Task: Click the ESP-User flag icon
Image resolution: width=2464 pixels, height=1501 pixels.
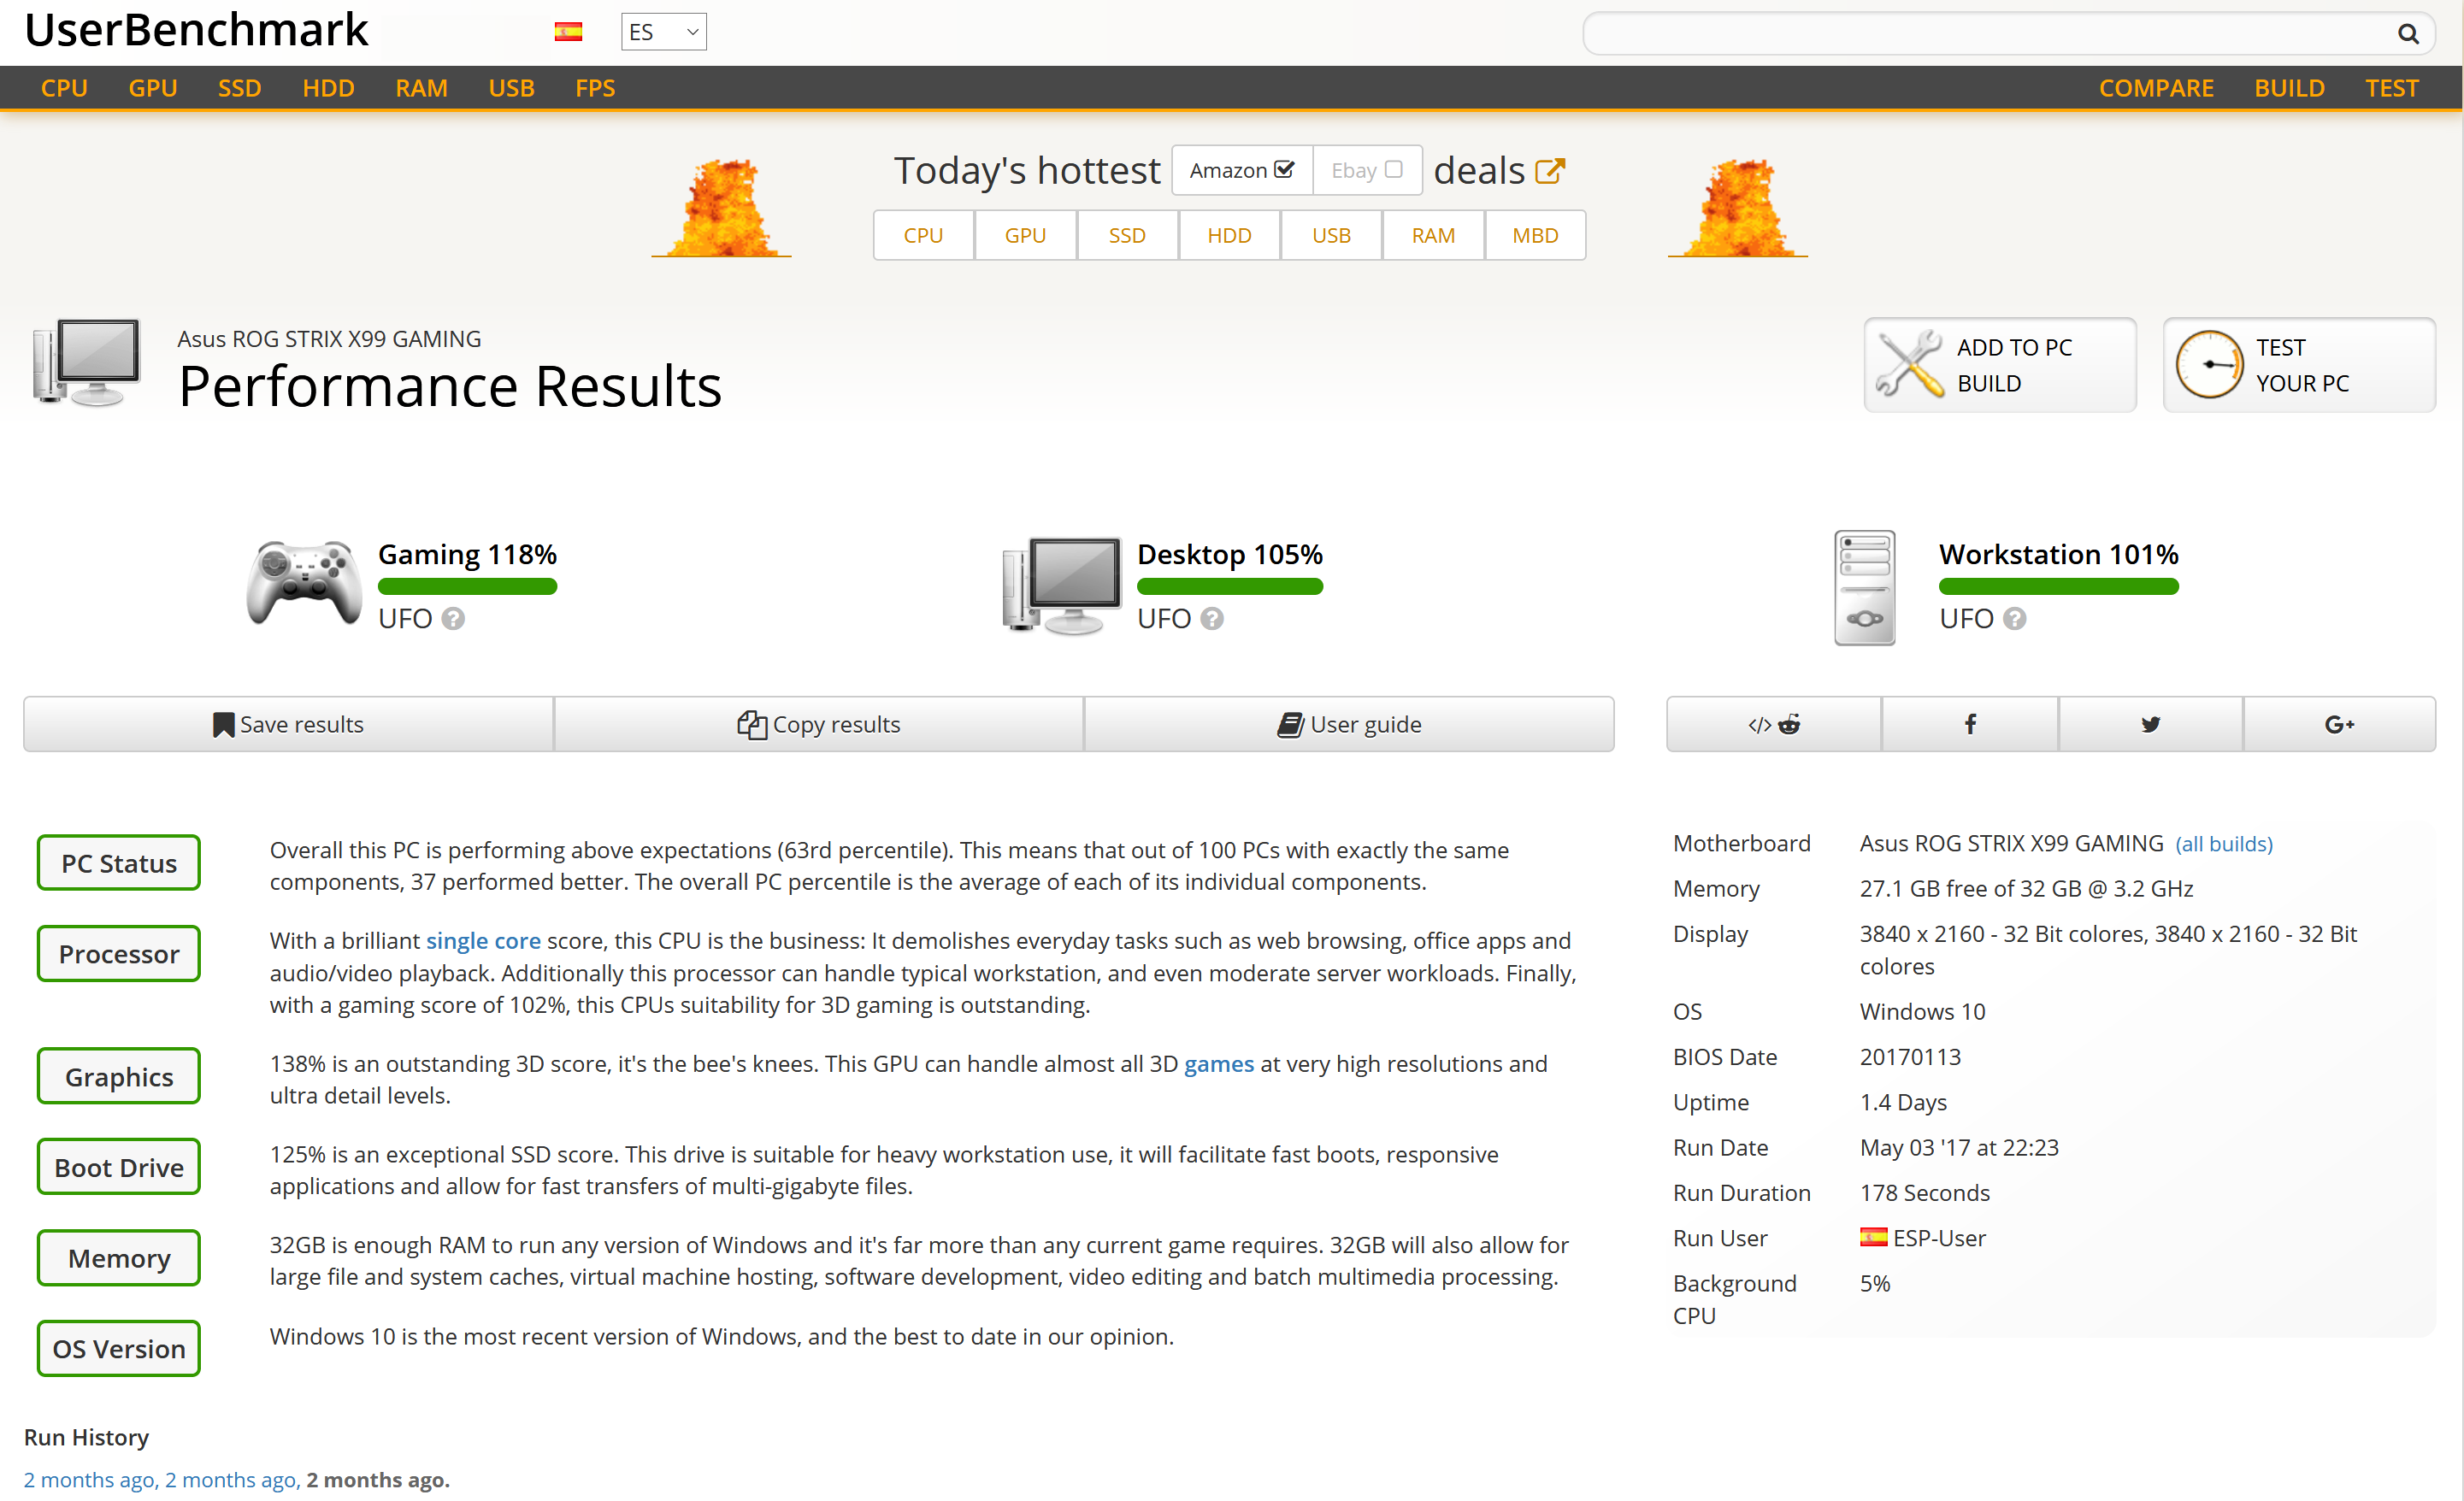Action: [x=1873, y=1238]
